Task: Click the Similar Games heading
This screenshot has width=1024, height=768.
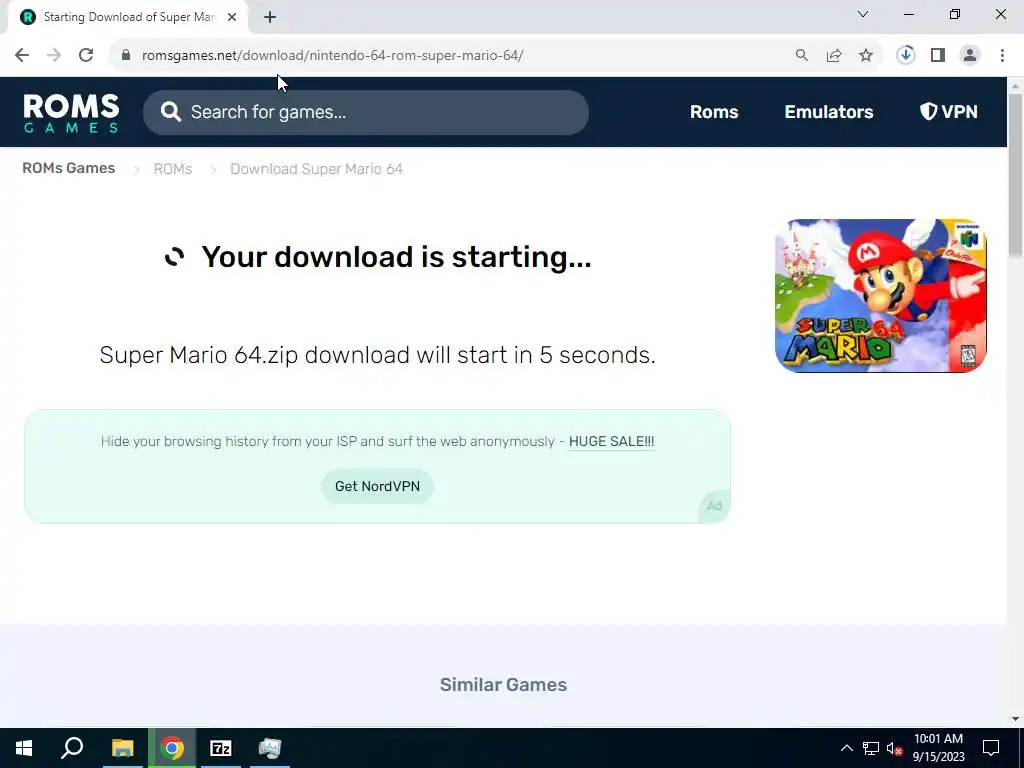Action: click(x=503, y=684)
